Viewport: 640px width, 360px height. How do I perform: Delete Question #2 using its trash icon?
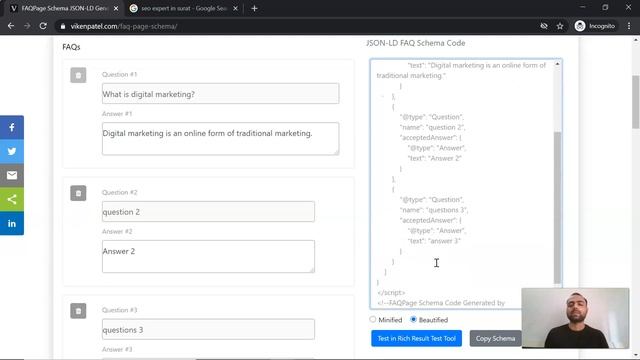point(78,193)
